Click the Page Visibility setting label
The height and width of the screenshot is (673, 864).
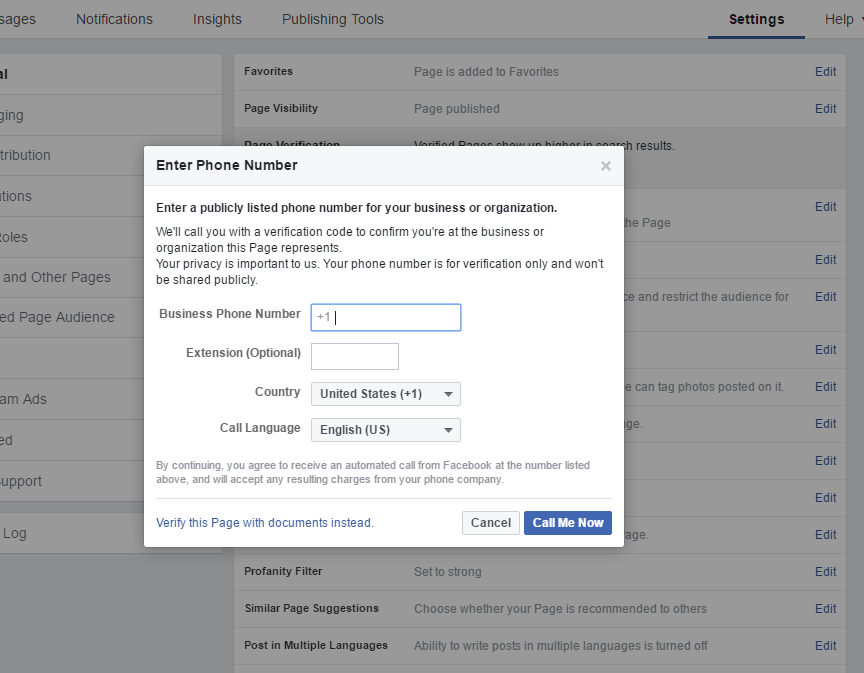(281, 108)
